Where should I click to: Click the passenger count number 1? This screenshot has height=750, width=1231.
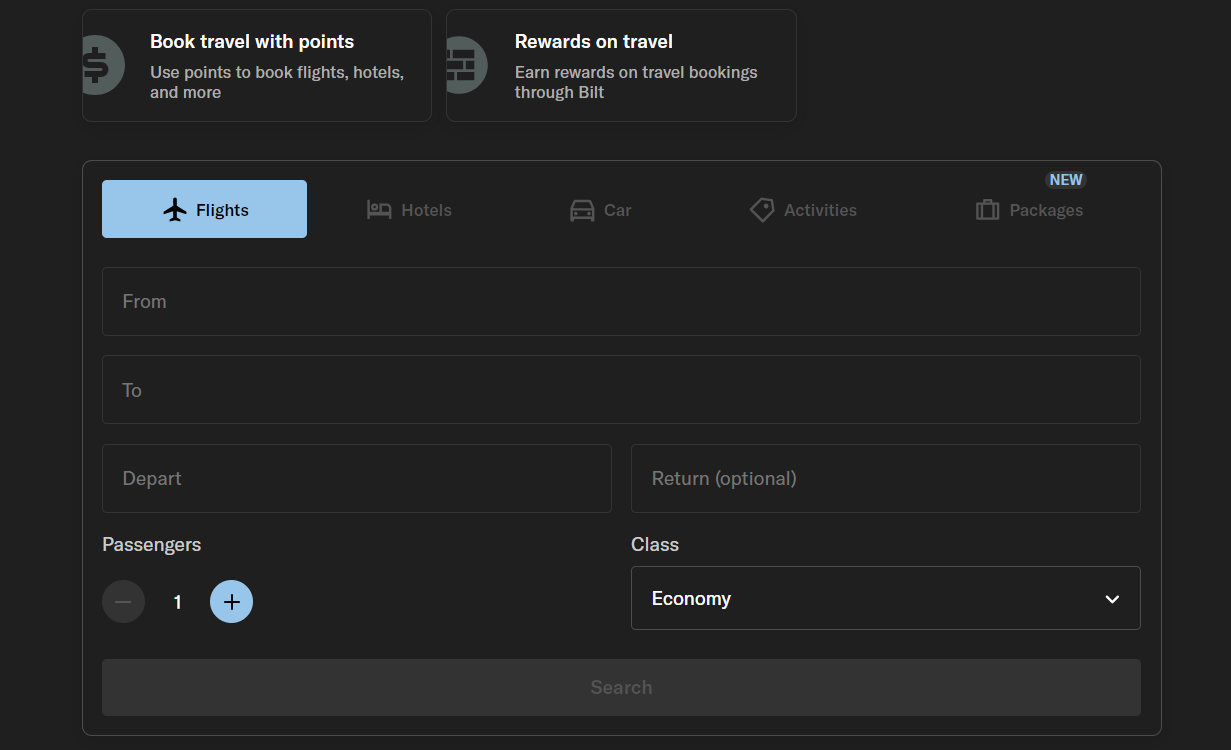click(178, 602)
